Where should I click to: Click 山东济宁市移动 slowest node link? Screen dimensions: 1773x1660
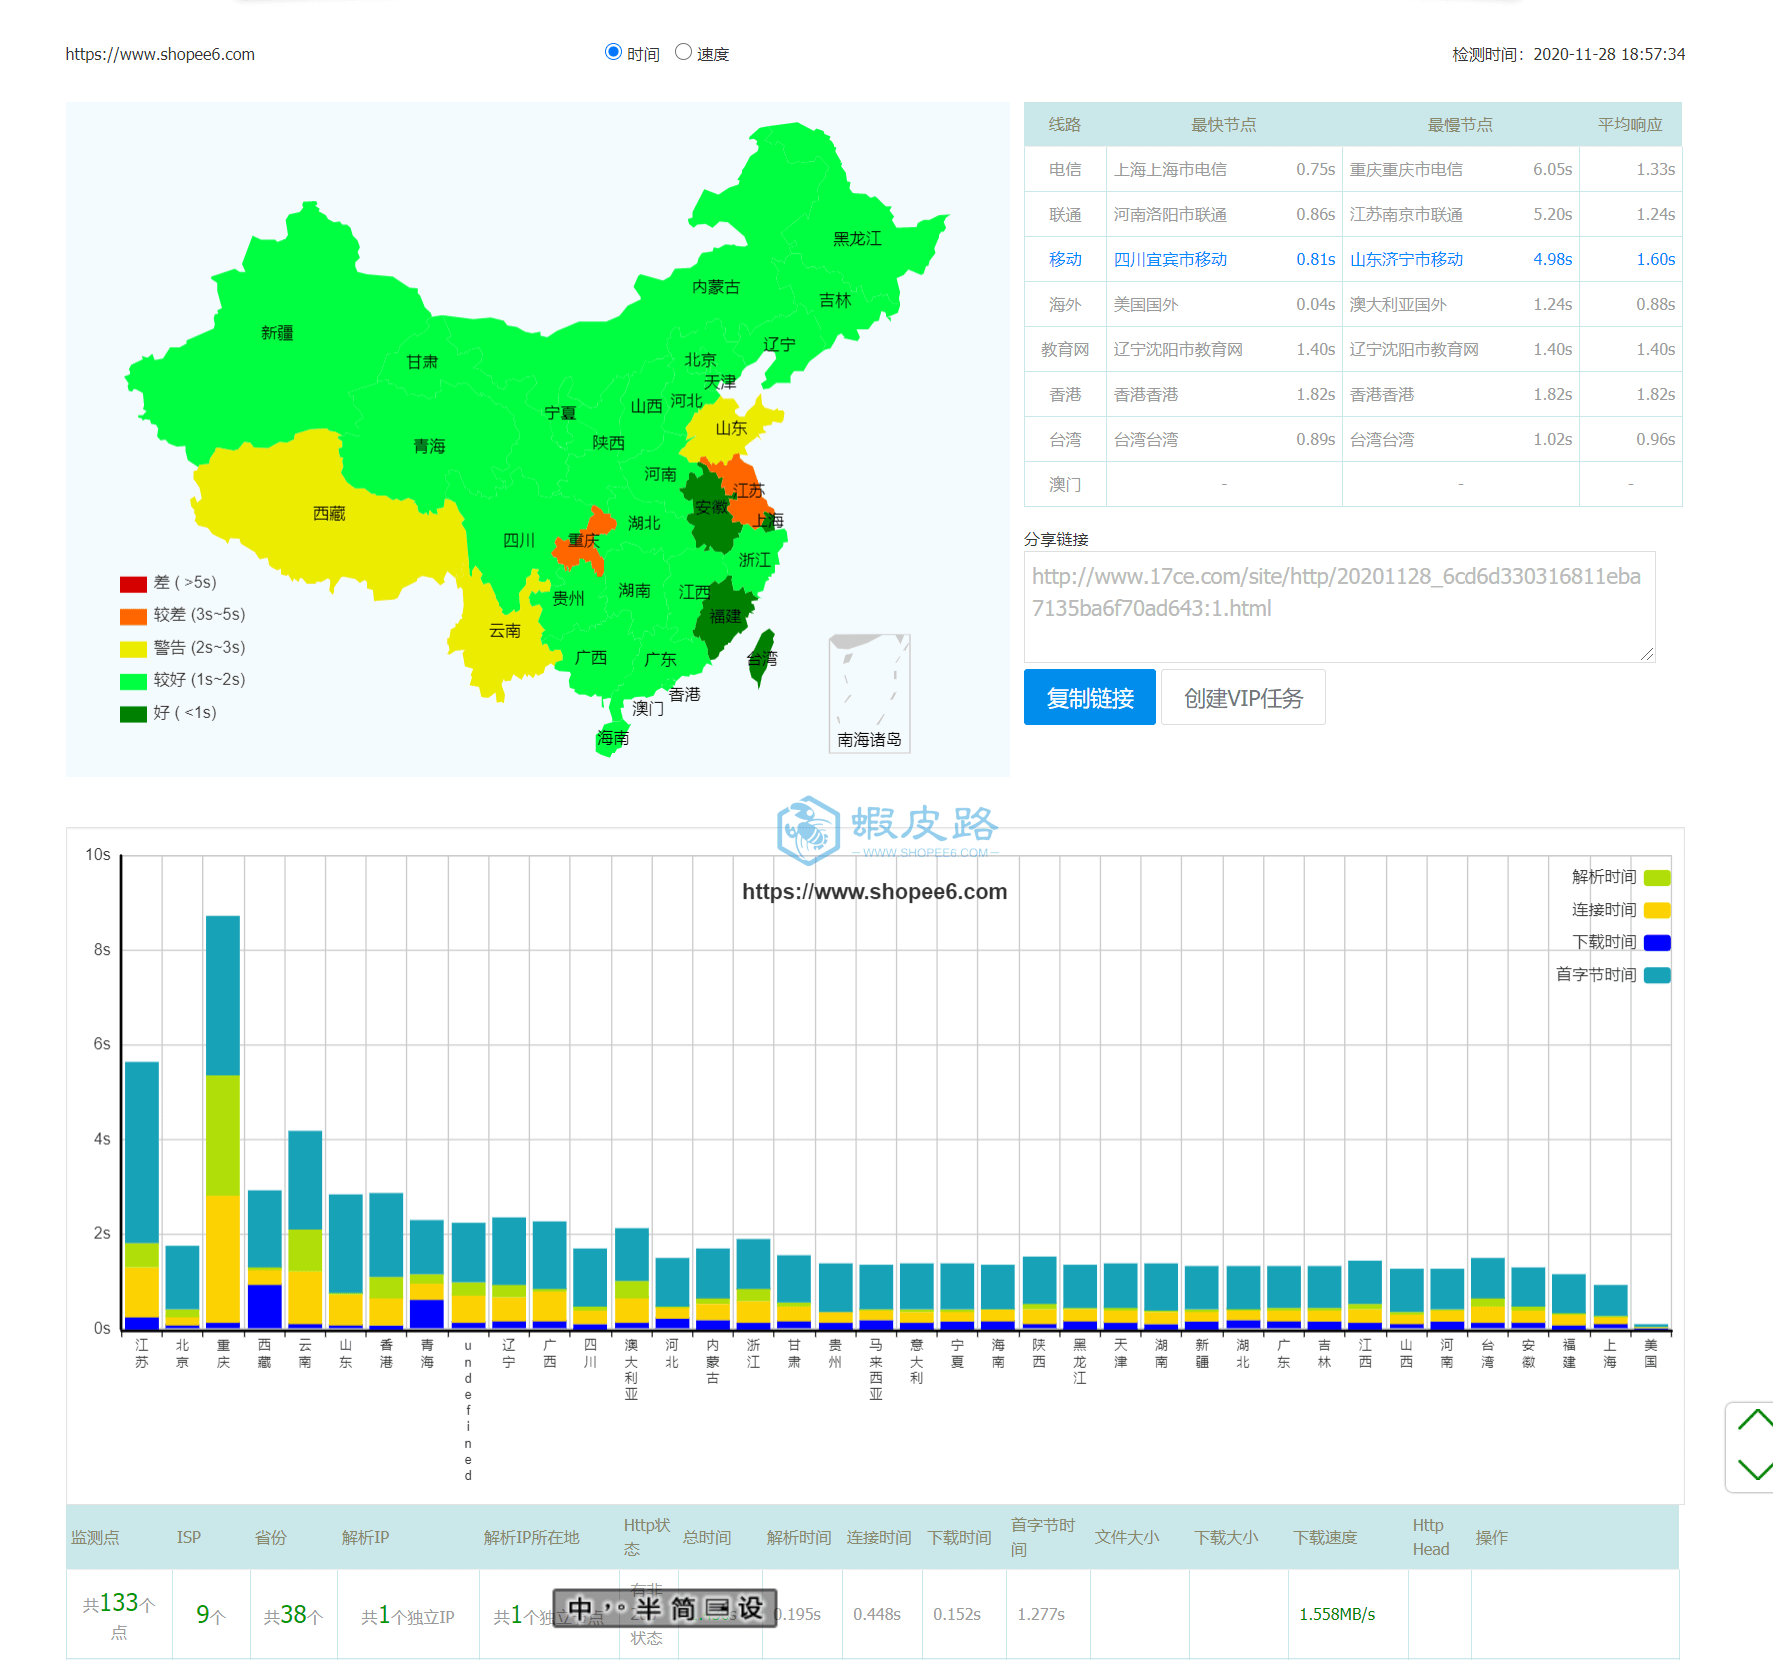point(1406,259)
